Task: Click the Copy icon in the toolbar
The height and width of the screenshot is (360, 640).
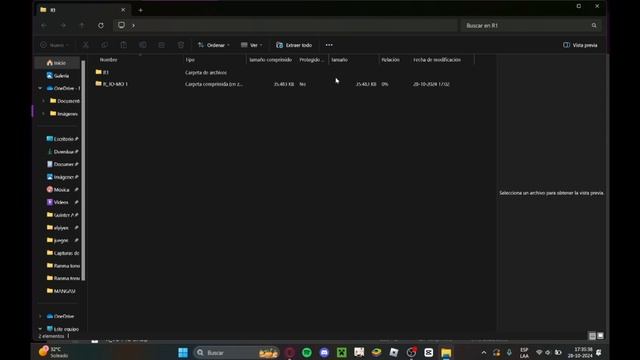Action: click(x=104, y=45)
